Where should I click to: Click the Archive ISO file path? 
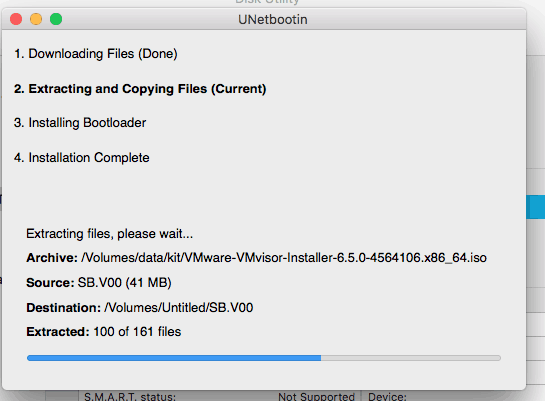click(284, 258)
